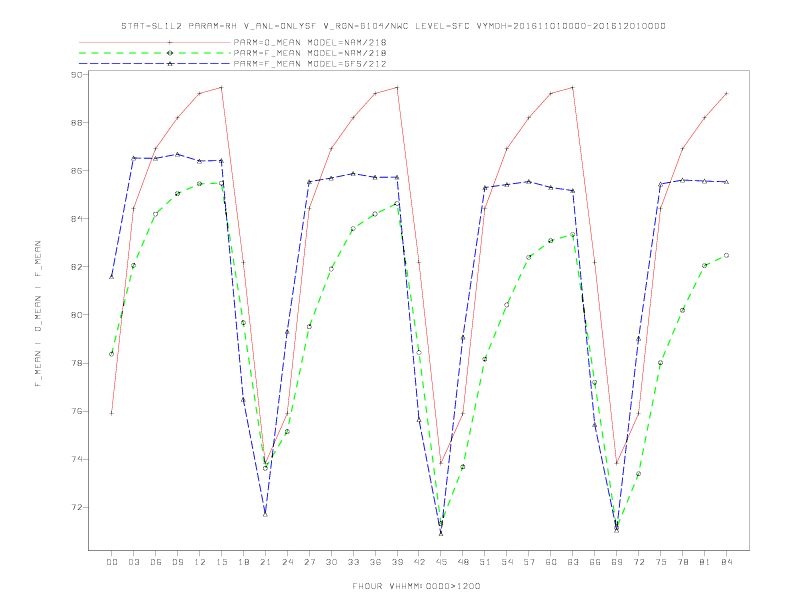
Task: Click y-axis tick label 74
Action: tap(77, 459)
